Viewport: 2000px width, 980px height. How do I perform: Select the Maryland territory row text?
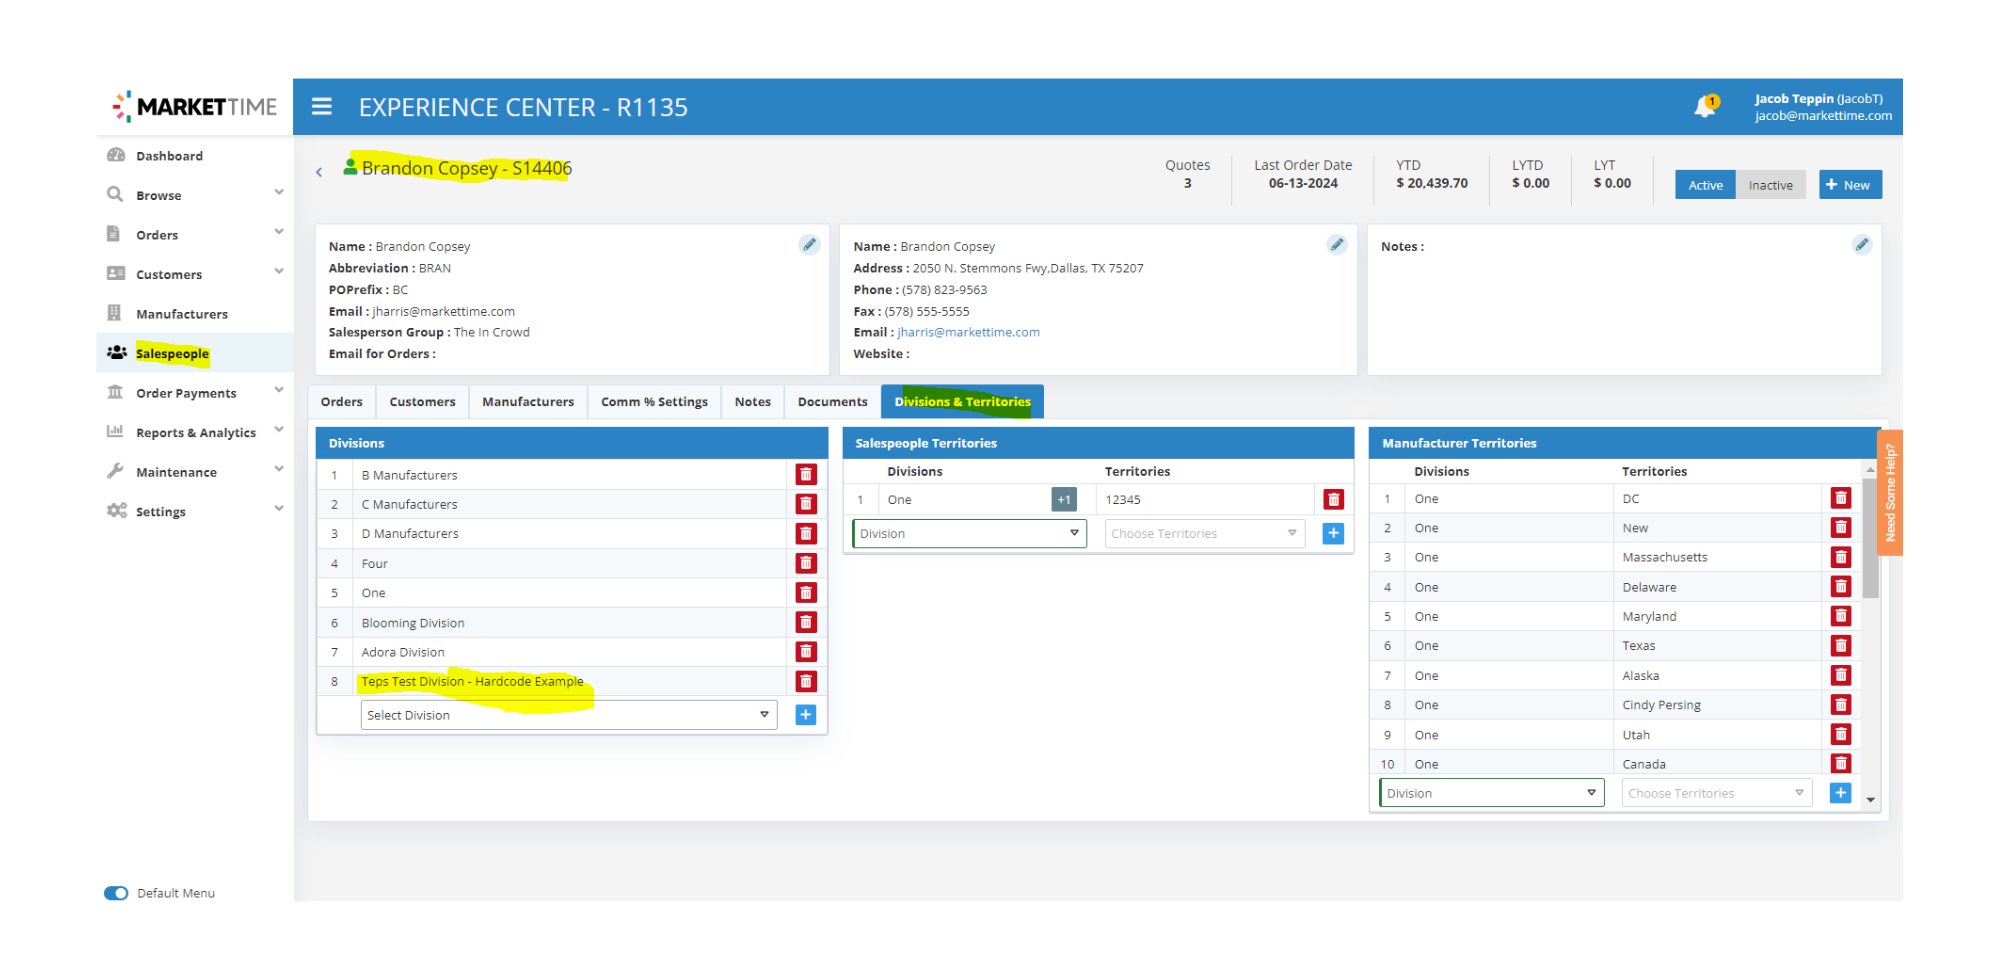click(x=1649, y=616)
